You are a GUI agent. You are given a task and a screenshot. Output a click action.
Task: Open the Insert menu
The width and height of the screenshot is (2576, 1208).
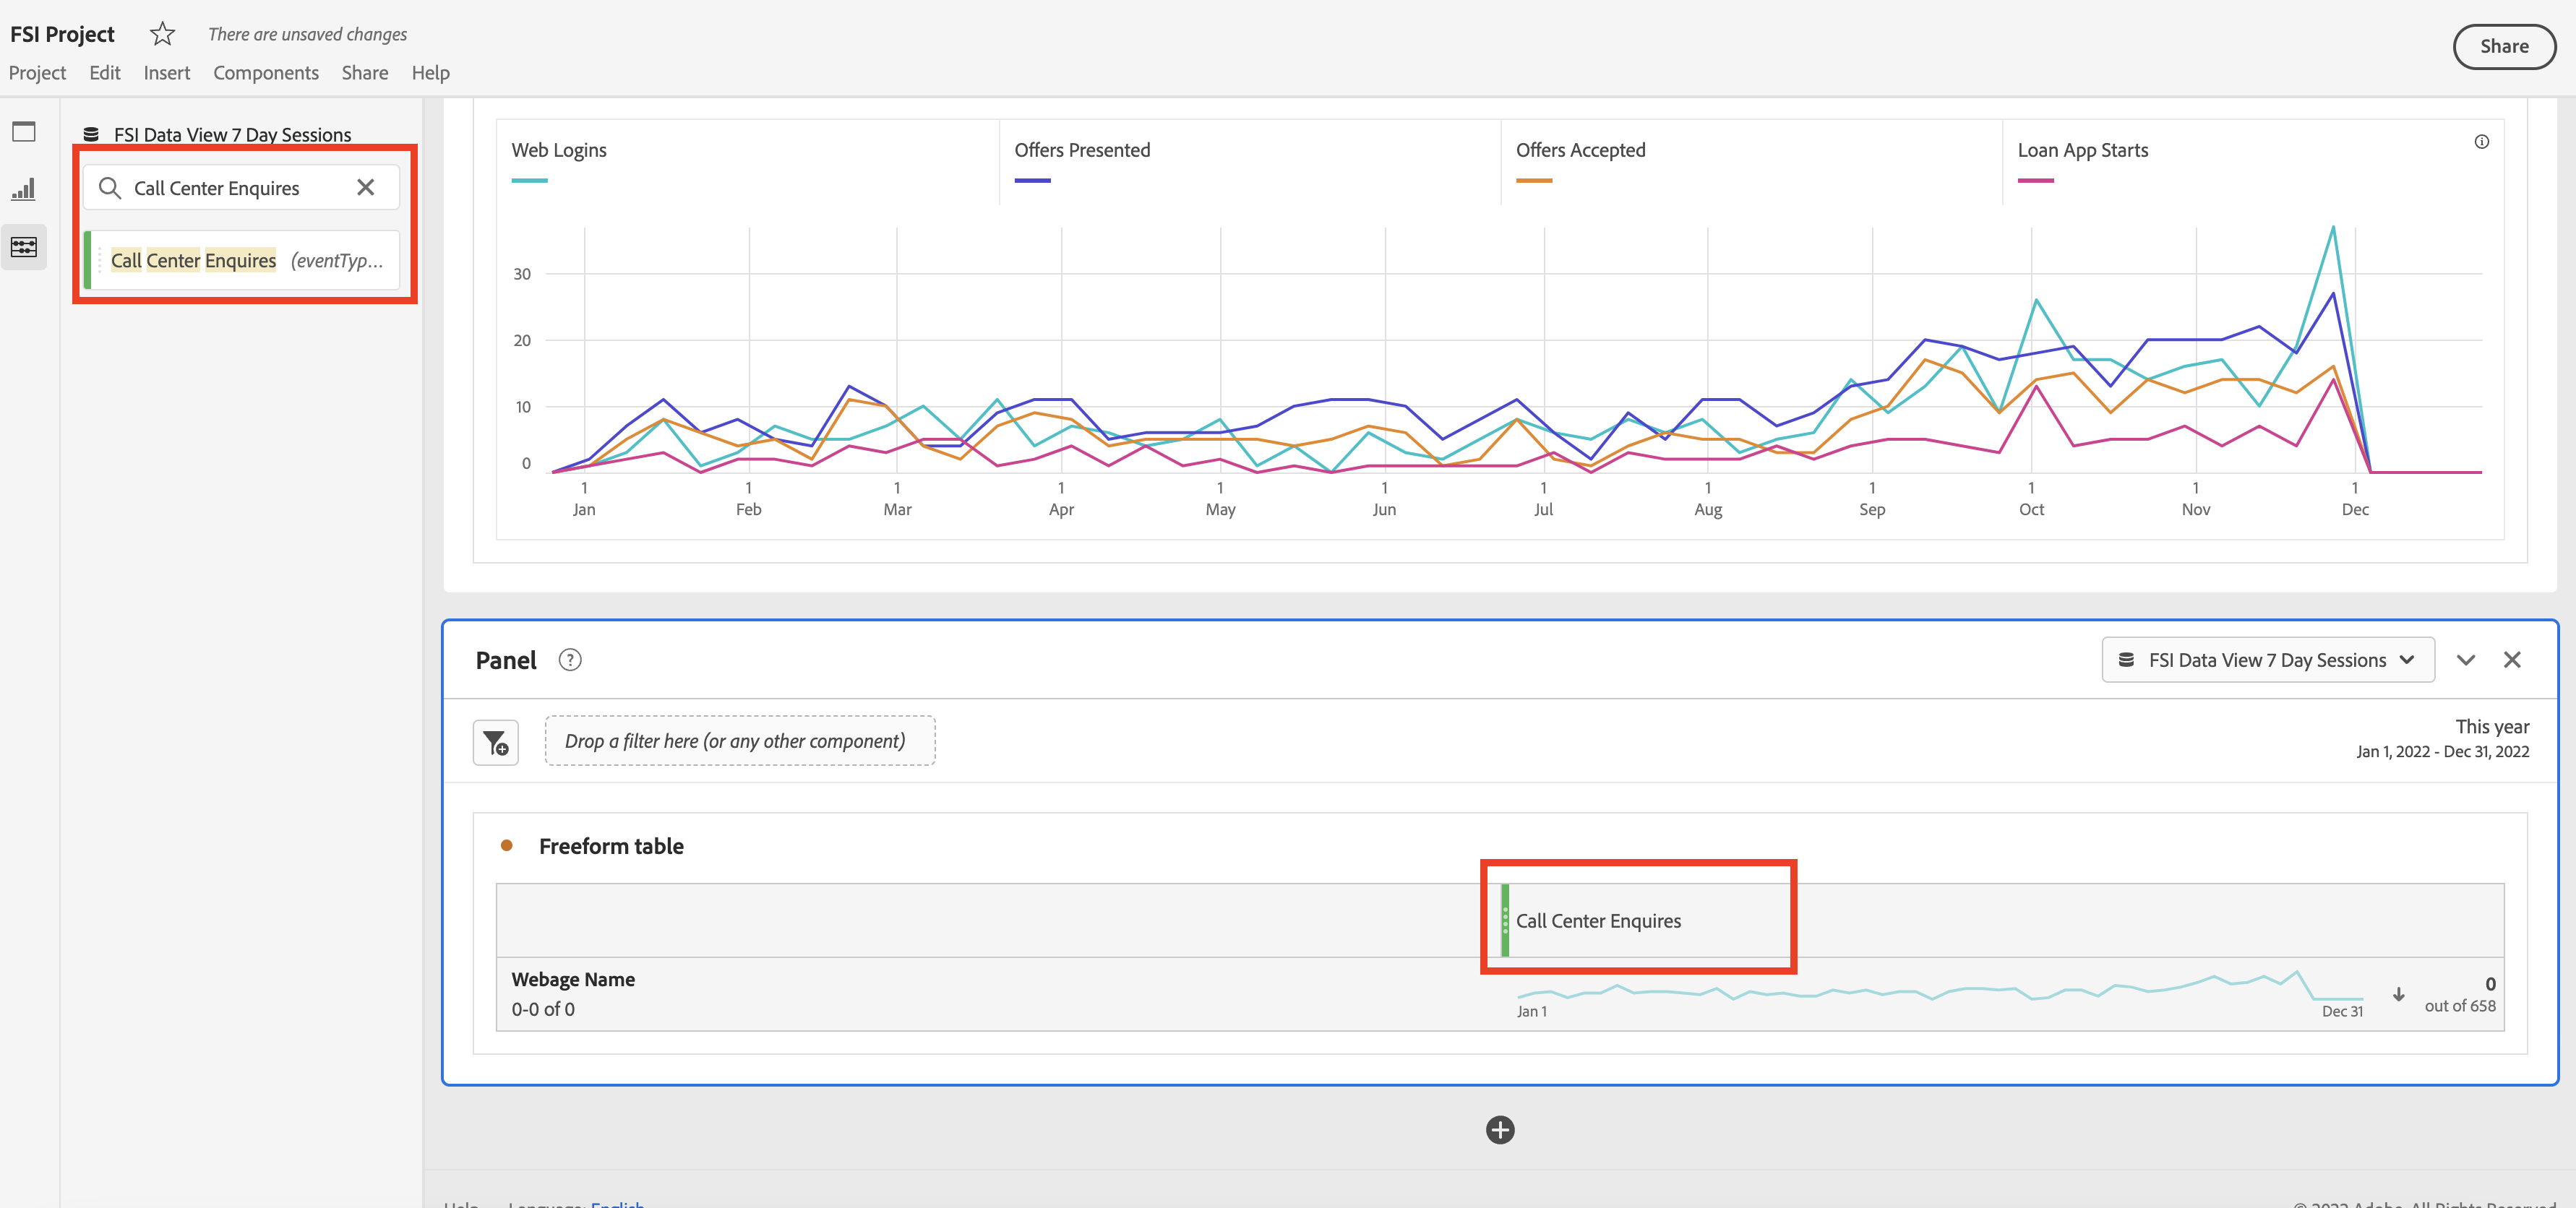tap(167, 73)
